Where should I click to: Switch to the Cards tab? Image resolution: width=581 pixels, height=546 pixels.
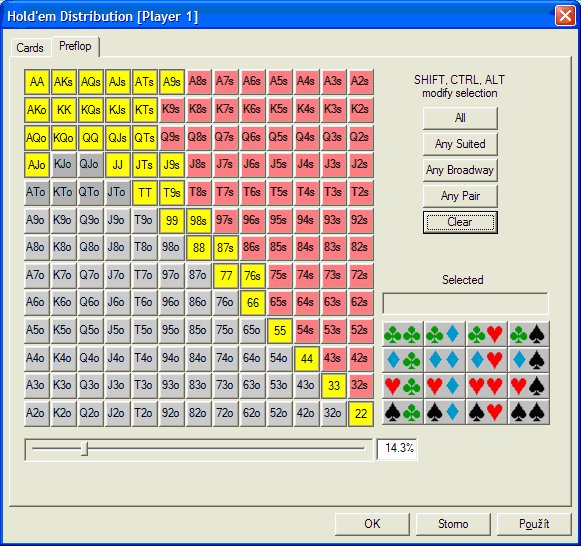click(x=30, y=48)
